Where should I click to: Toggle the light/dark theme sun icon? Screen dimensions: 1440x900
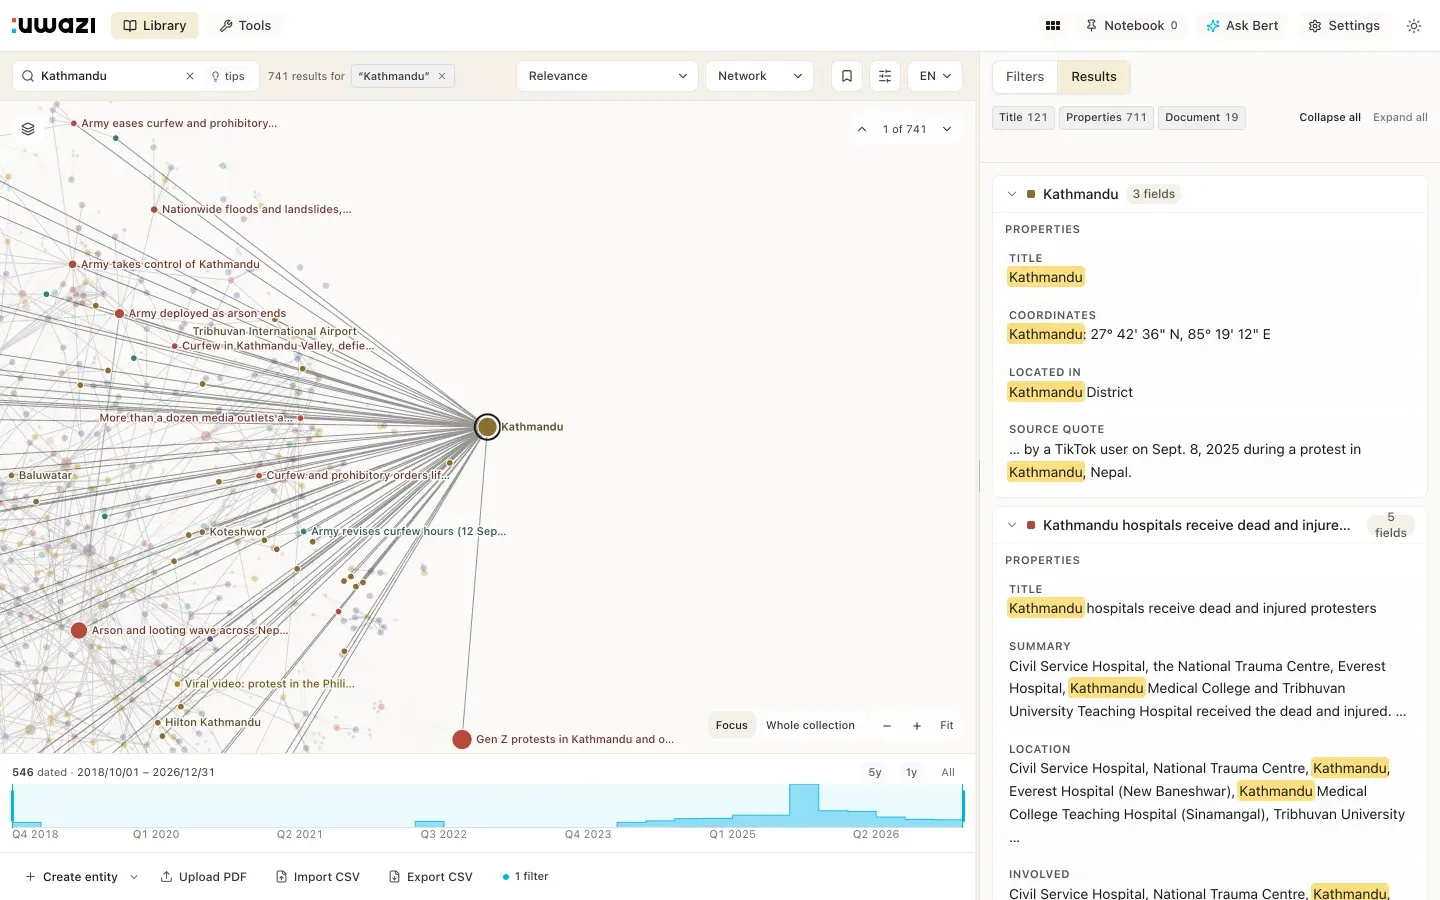[1414, 26]
